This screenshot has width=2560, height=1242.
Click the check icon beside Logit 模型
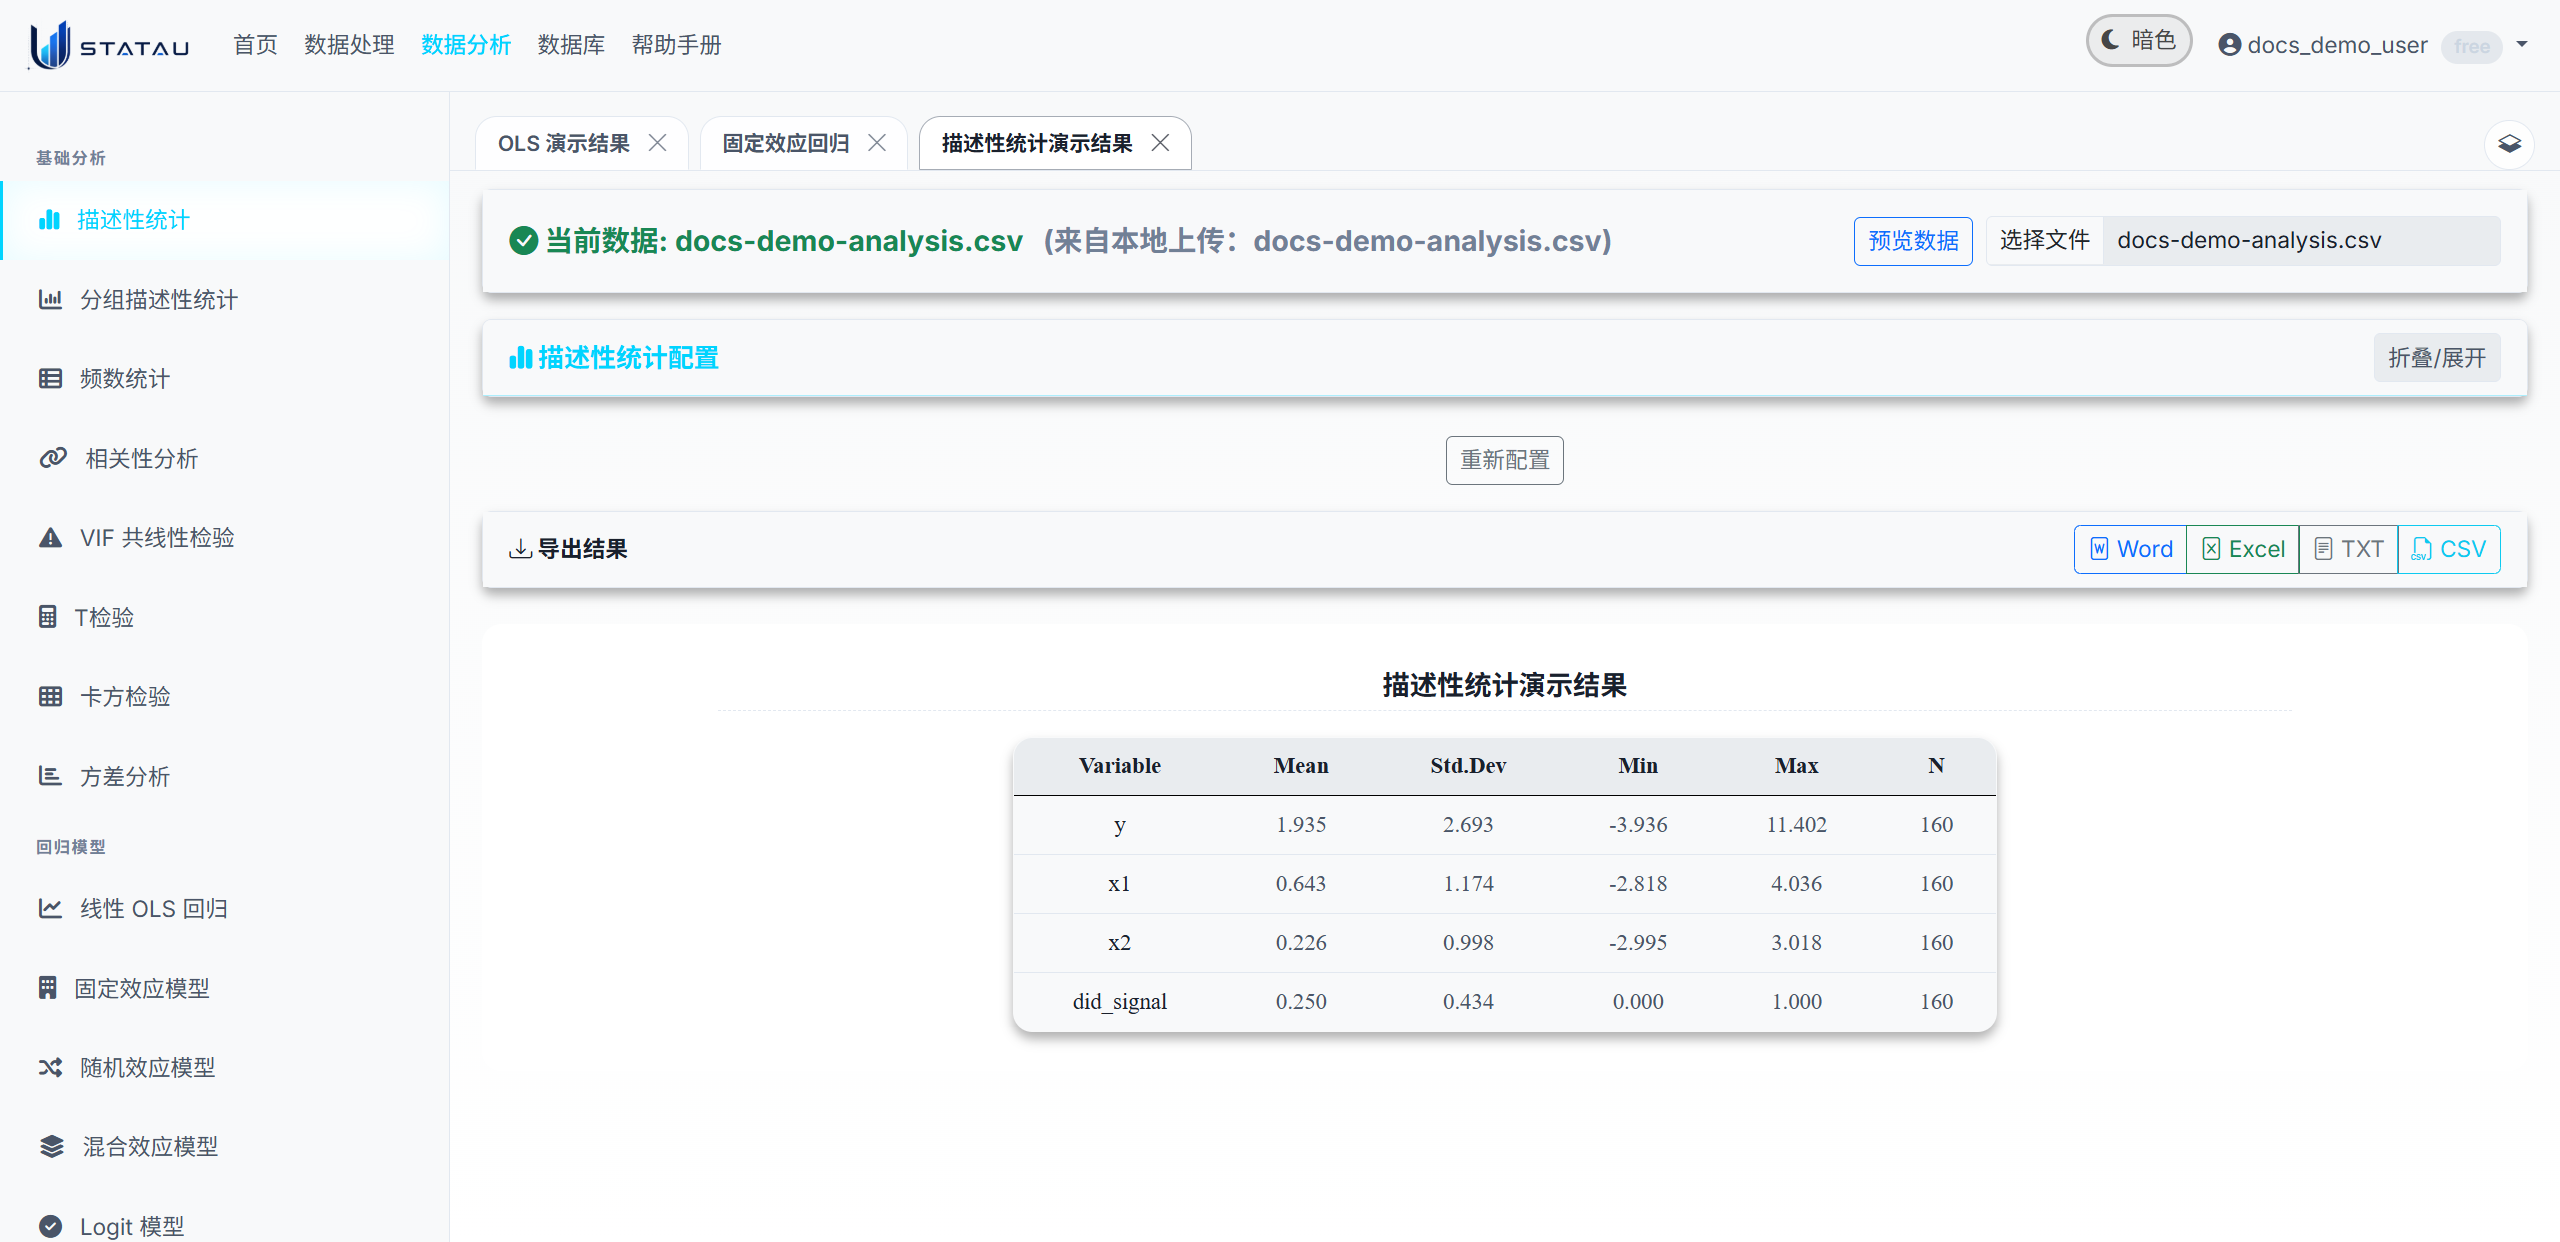[x=50, y=1226]
